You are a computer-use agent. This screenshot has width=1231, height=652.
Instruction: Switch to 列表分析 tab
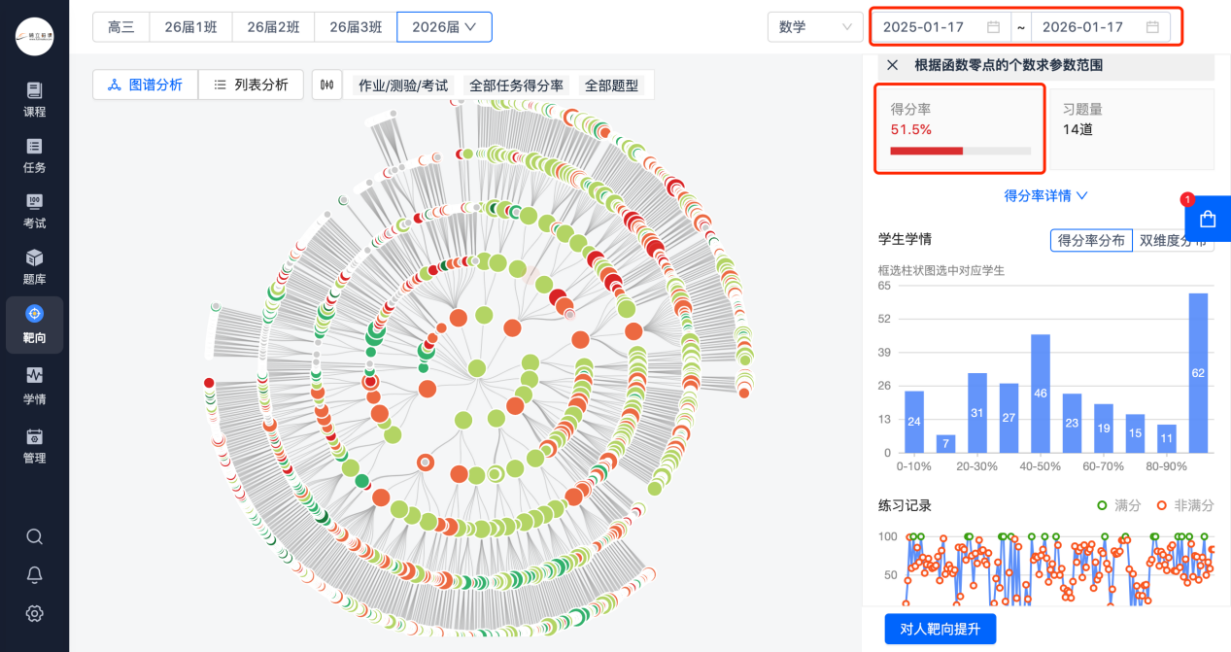click(x=251, y=85)
